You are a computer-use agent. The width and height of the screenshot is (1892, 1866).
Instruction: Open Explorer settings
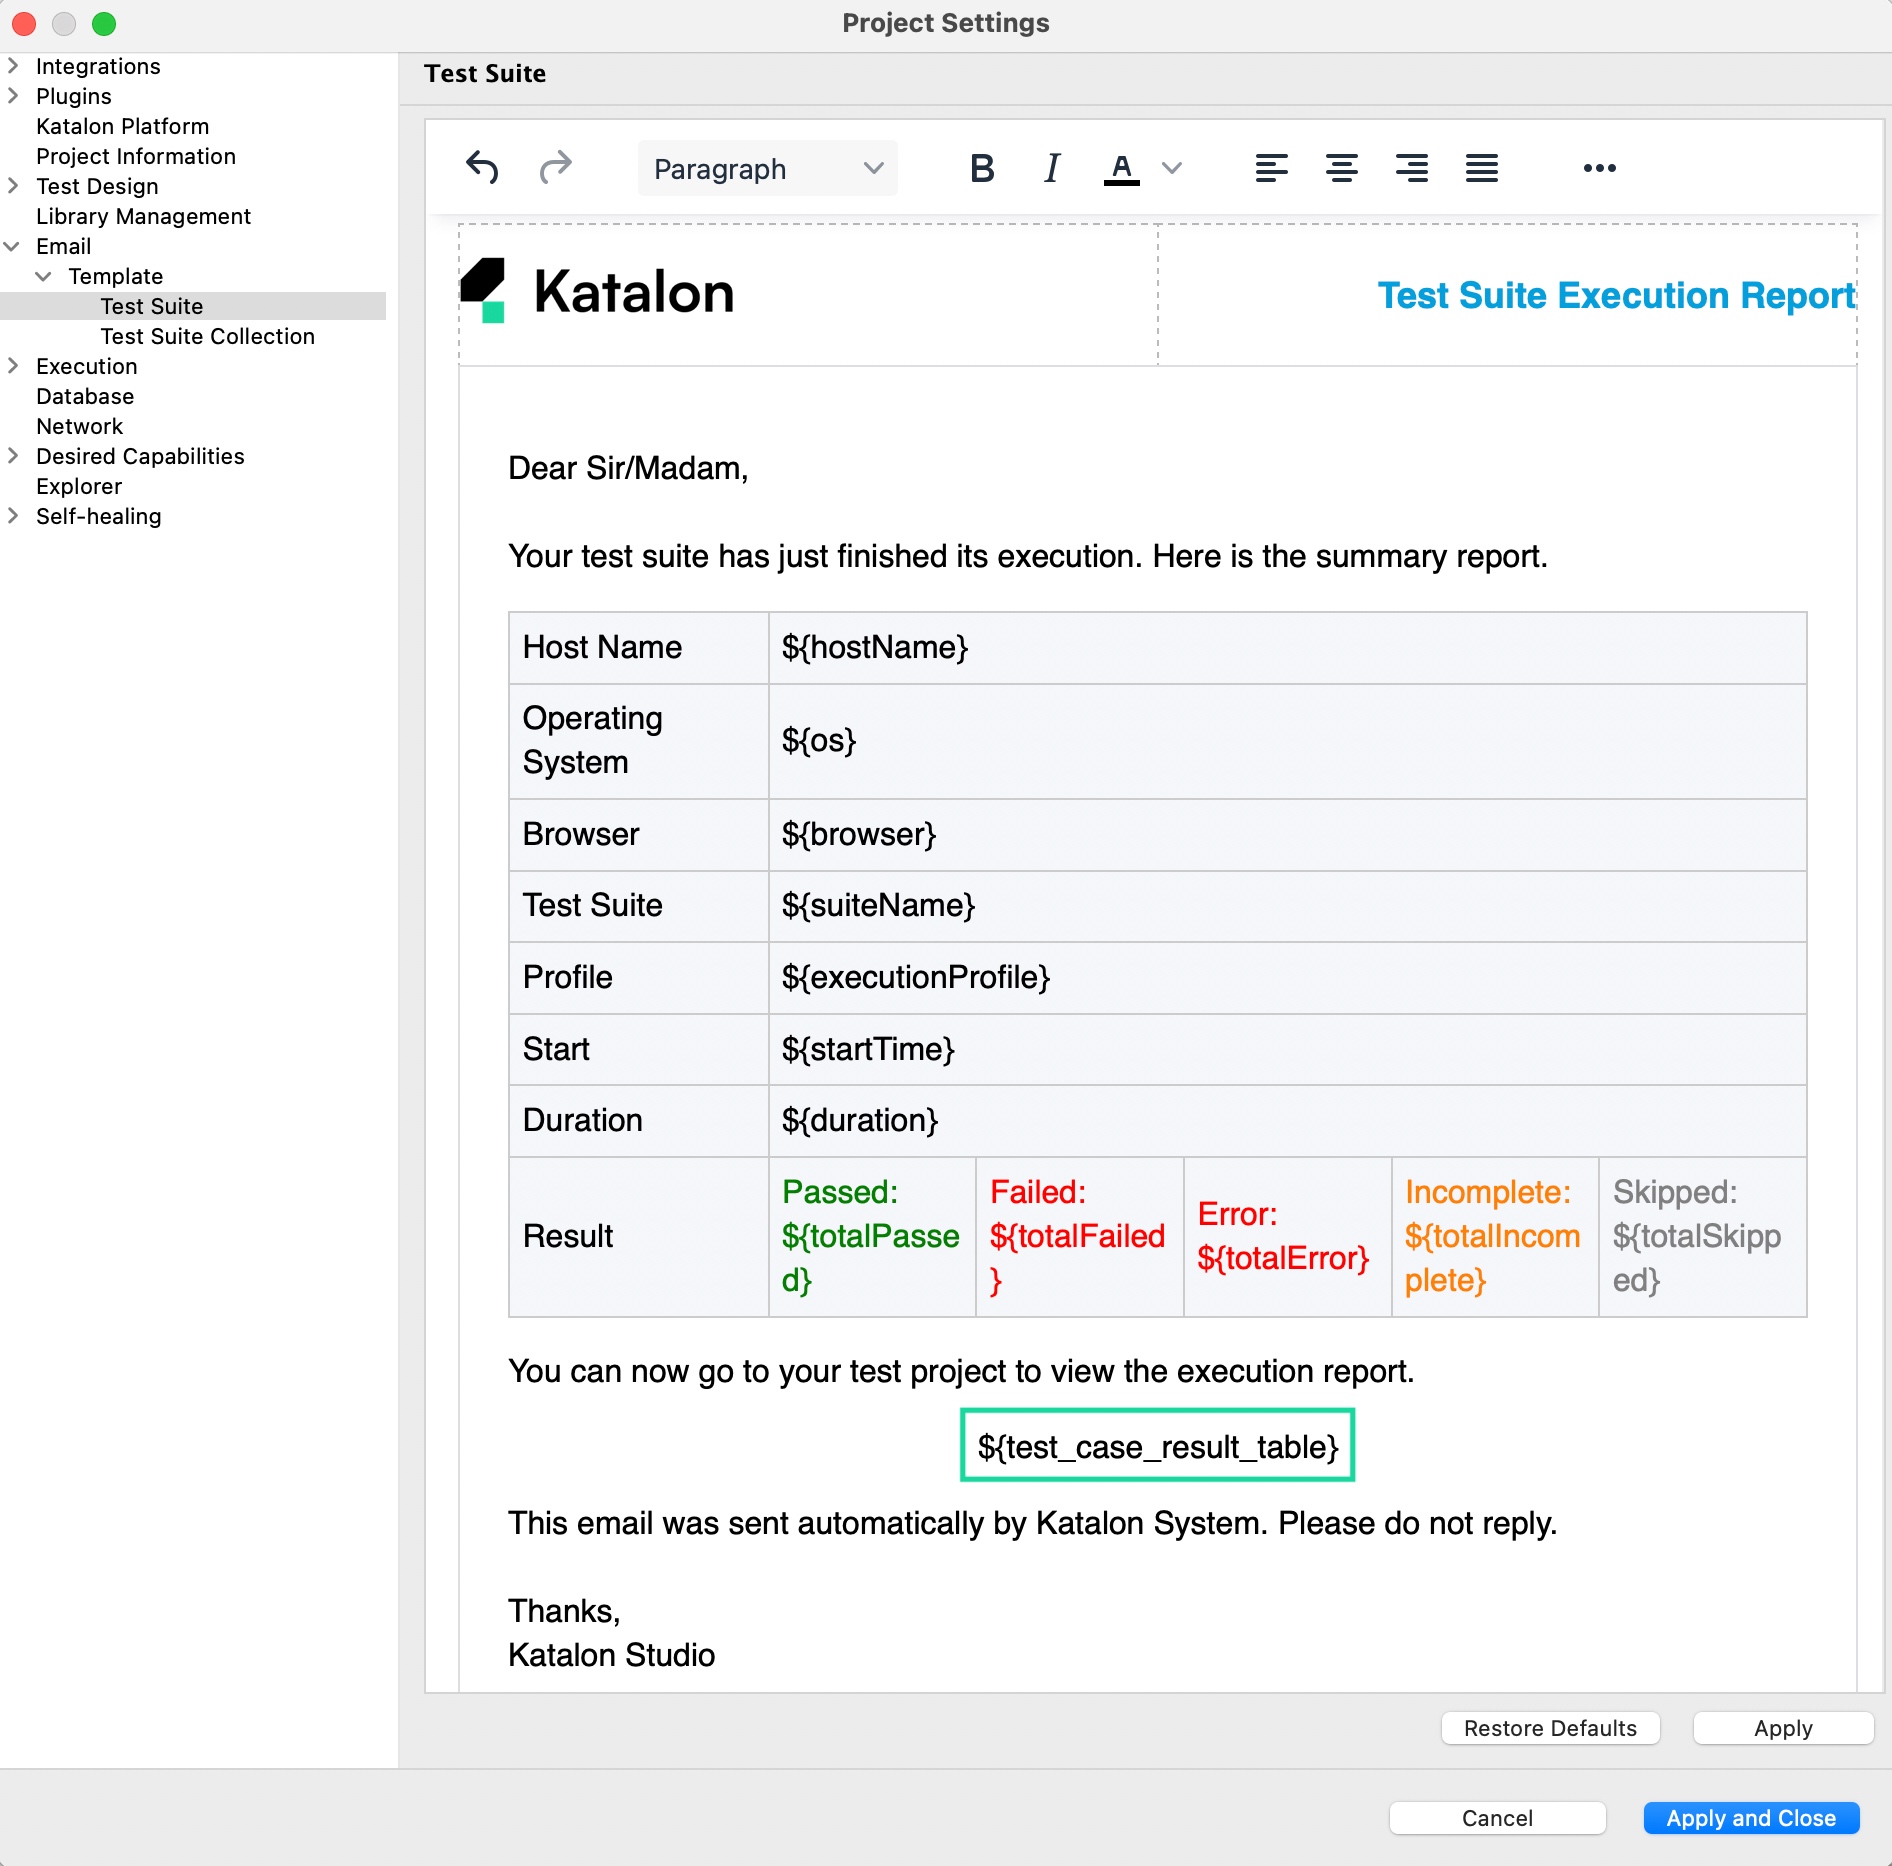coord(79,486)
